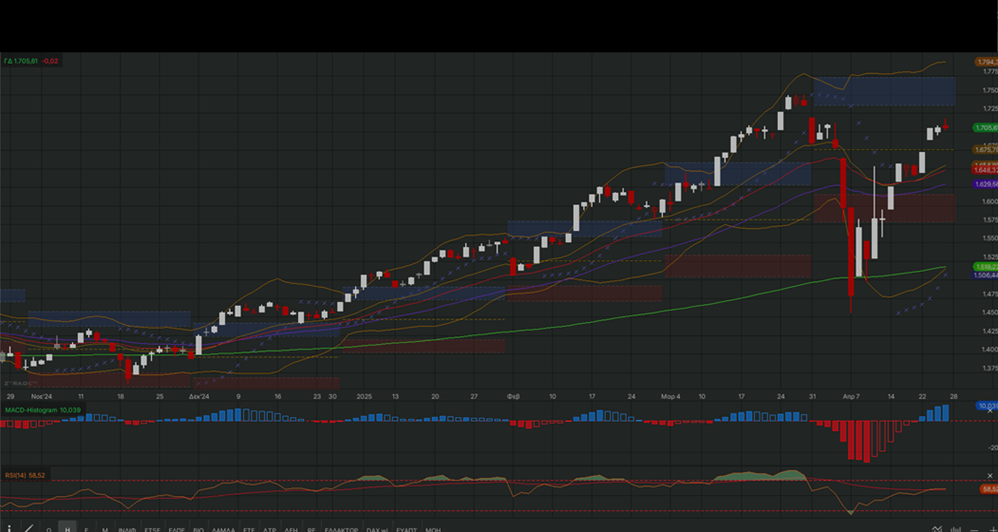
Task: Click the RSI(14) 58,52 legend label
Action: (25, 475)
